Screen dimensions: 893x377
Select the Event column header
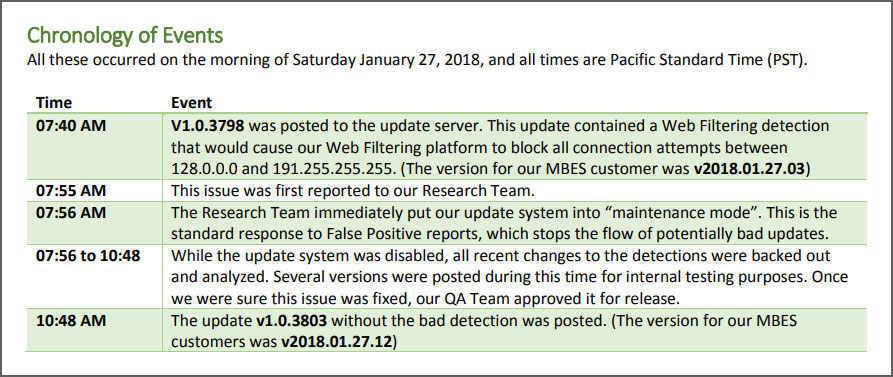tap(191, 103)
